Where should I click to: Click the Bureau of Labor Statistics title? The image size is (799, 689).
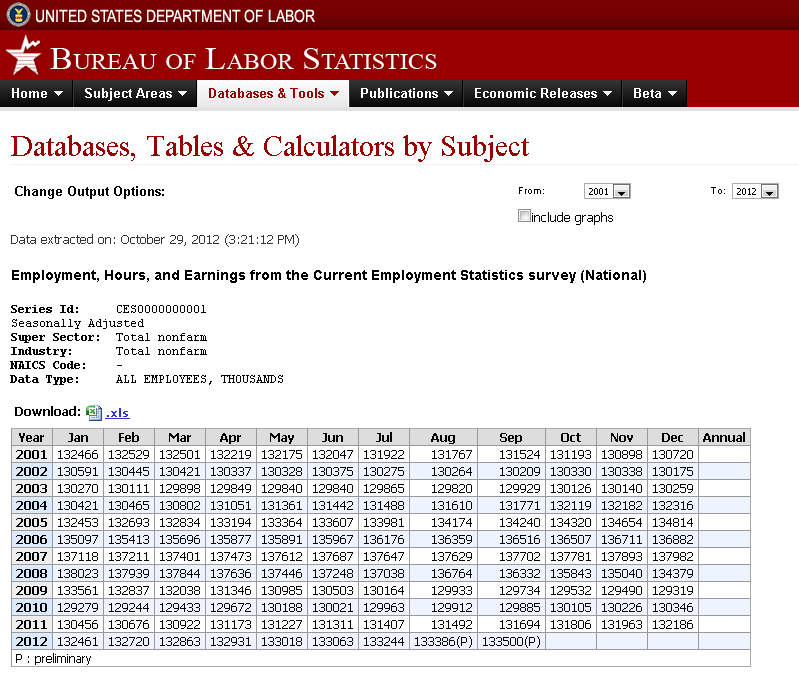click(x=243, y=59)
